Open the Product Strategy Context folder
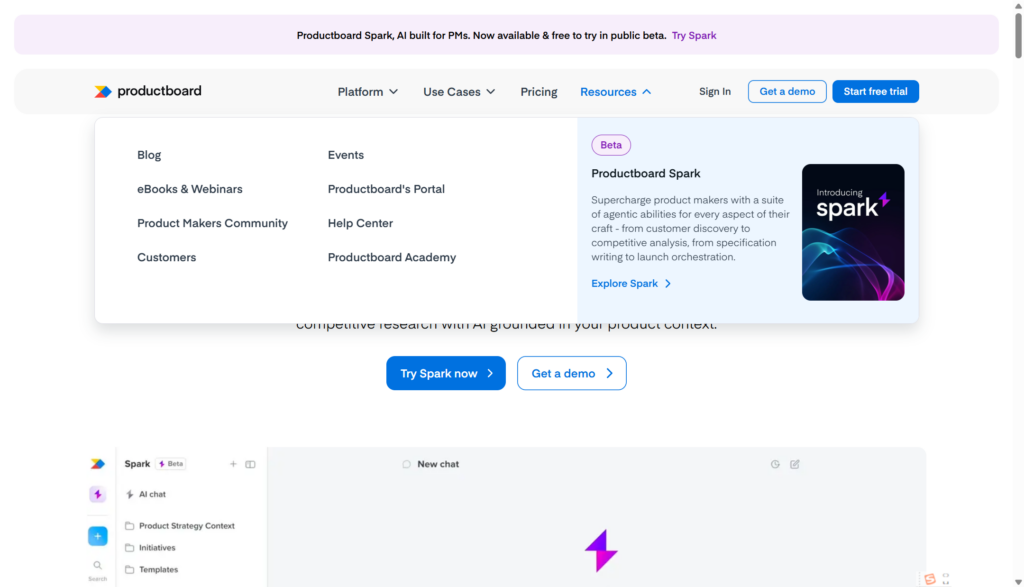 pos(186,526)
